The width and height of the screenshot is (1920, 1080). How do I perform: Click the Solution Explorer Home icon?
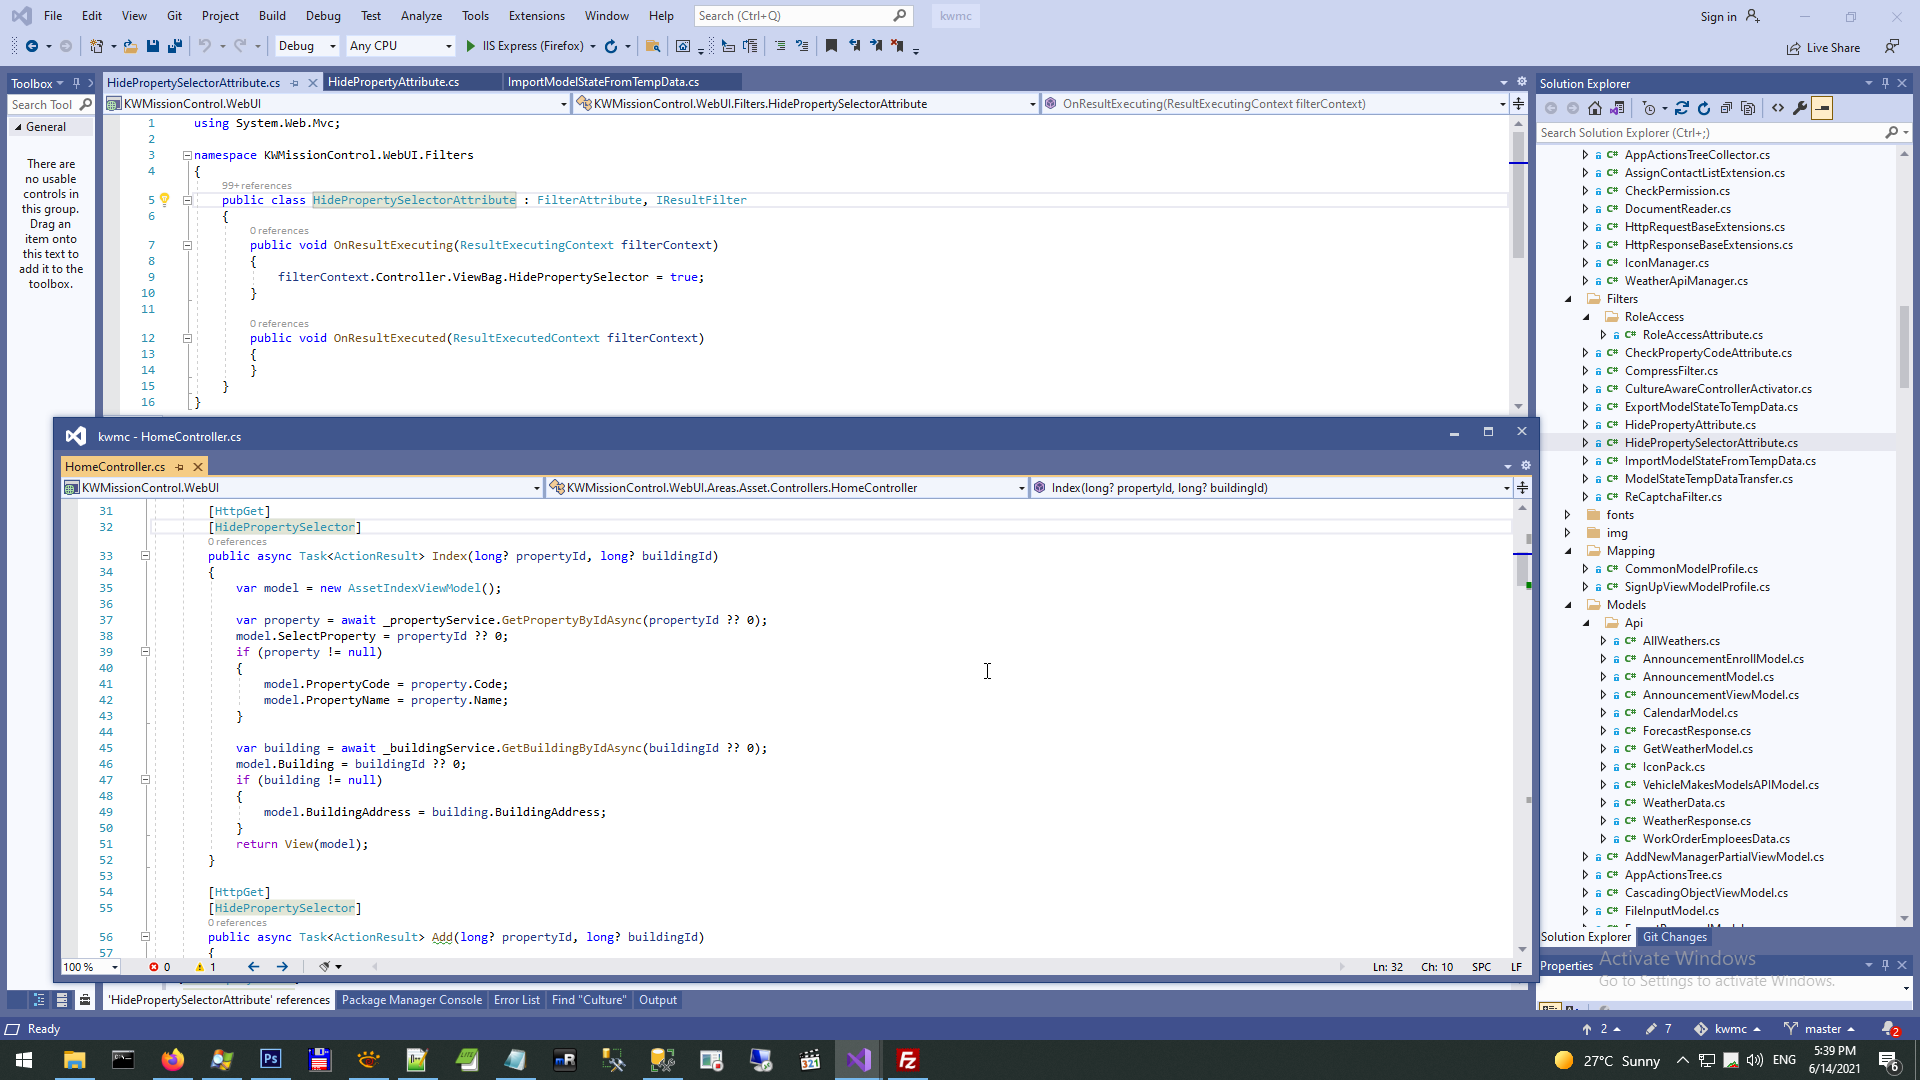pos(1595,108)
